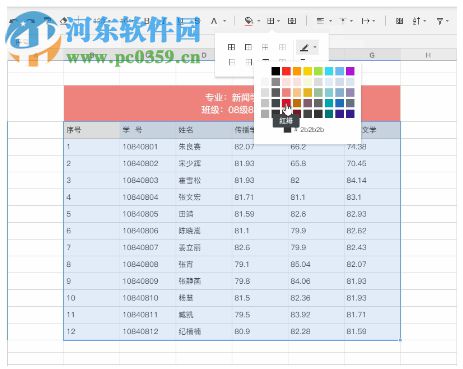This screenshot has width=463, height=369.
Task: Click cell with student number 10840812
Action: 147,331
